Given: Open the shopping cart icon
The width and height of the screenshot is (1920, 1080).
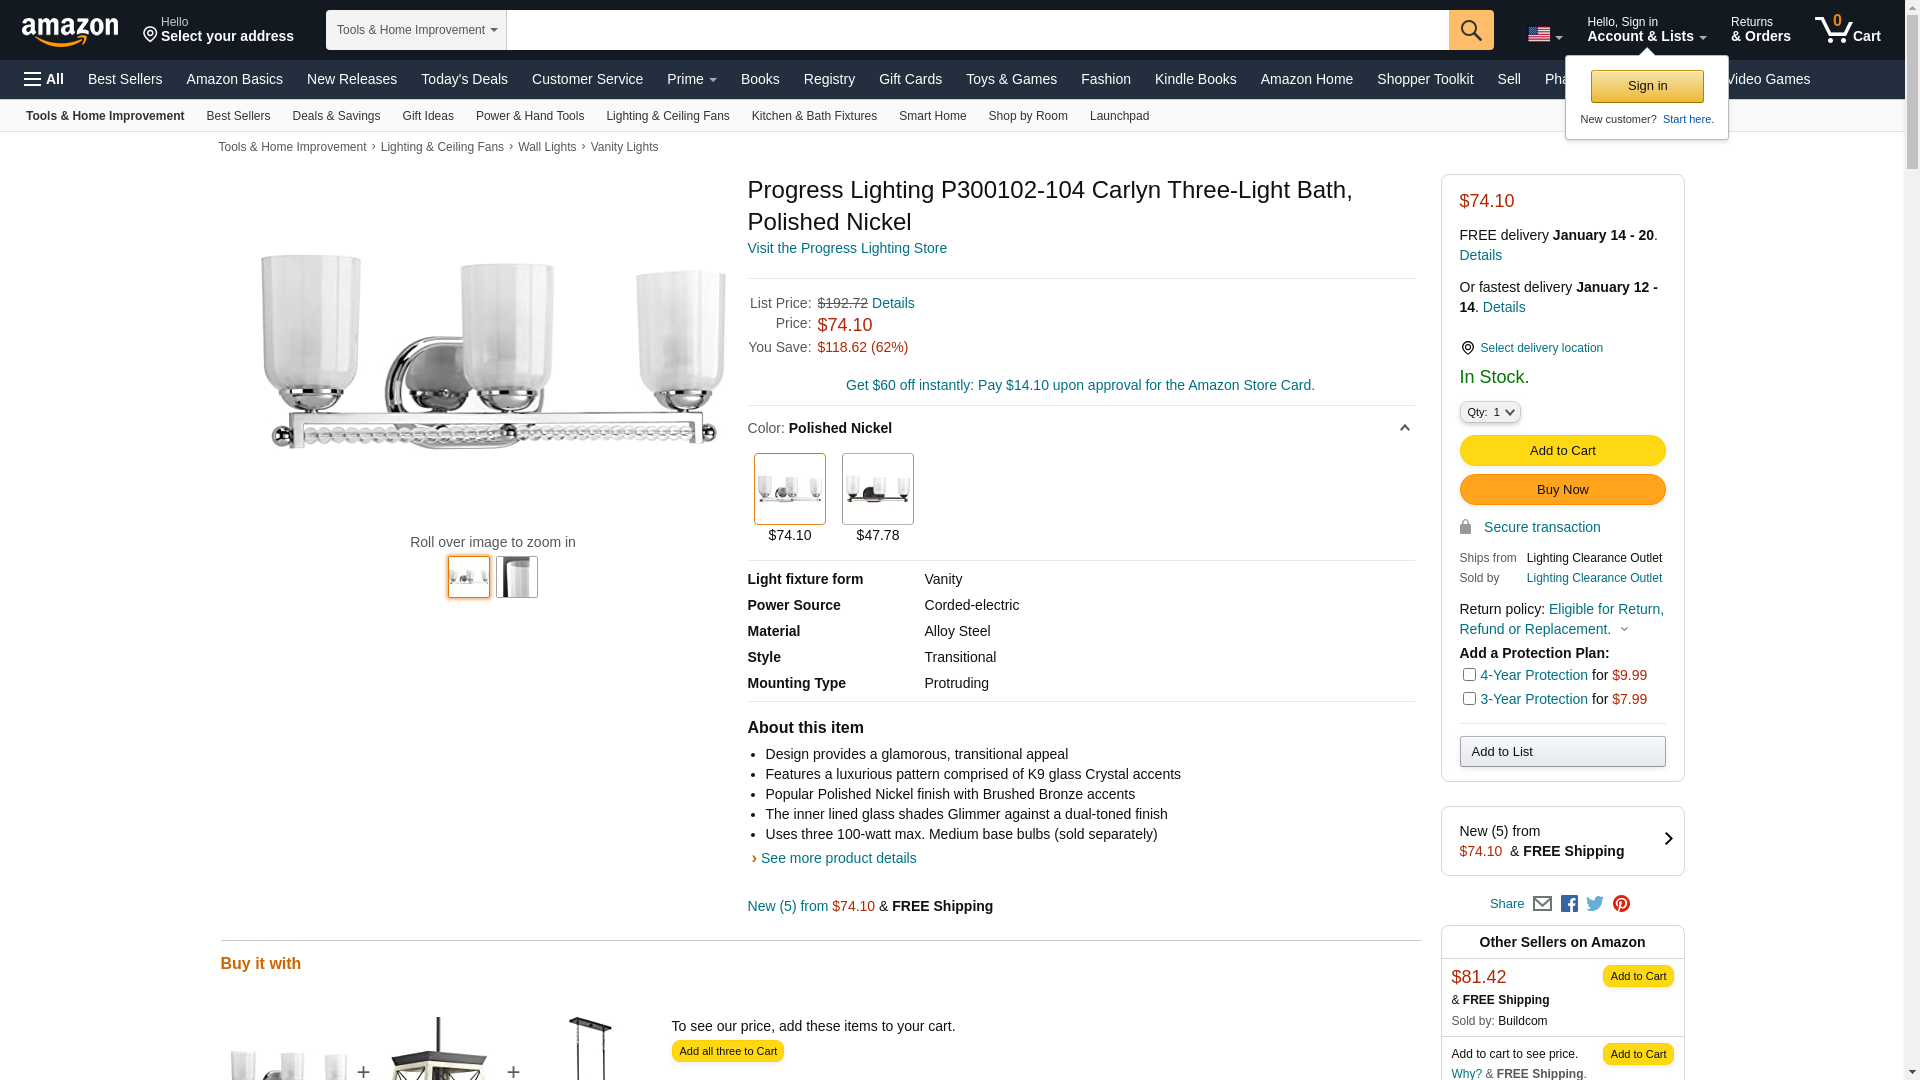Looking at the screenshot, I should point(1847,30).
